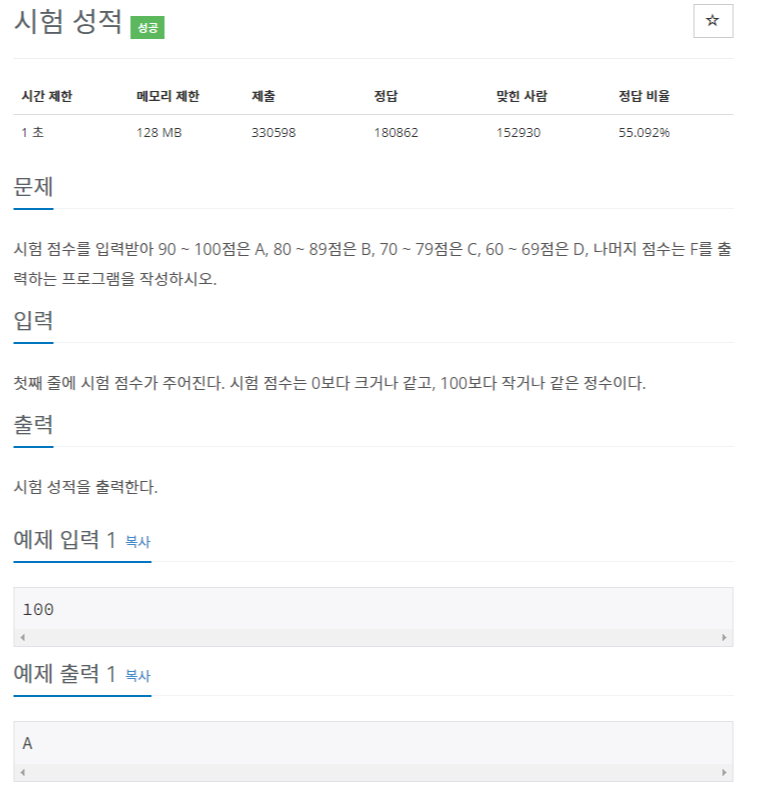The height and width of the screenshot is (795, 783).
Task: Click the 출력 section heading
Action: pyautogui.click(x=33, y=424)
